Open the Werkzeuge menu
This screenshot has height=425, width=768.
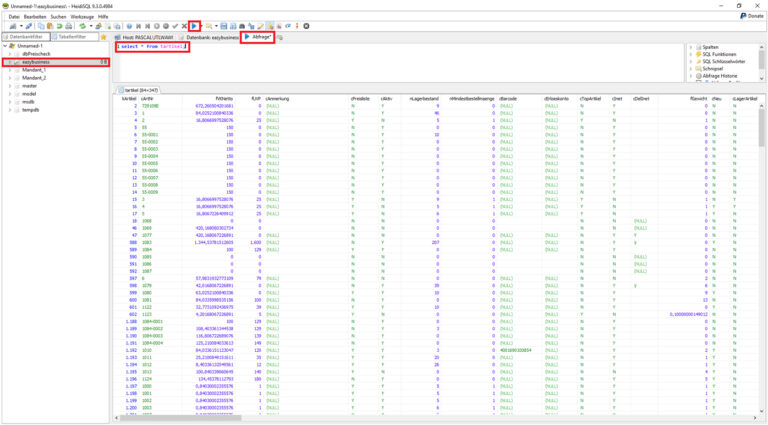[82, 16]
